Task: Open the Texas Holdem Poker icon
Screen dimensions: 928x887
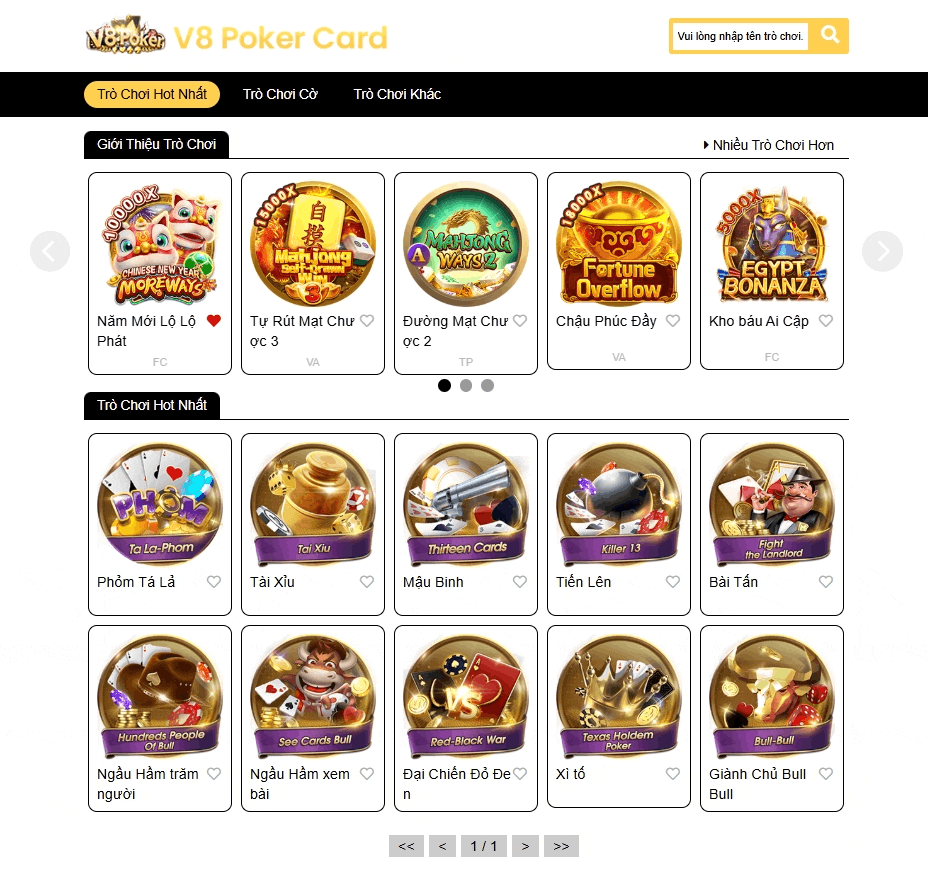Action: click(x=618, y=696)
